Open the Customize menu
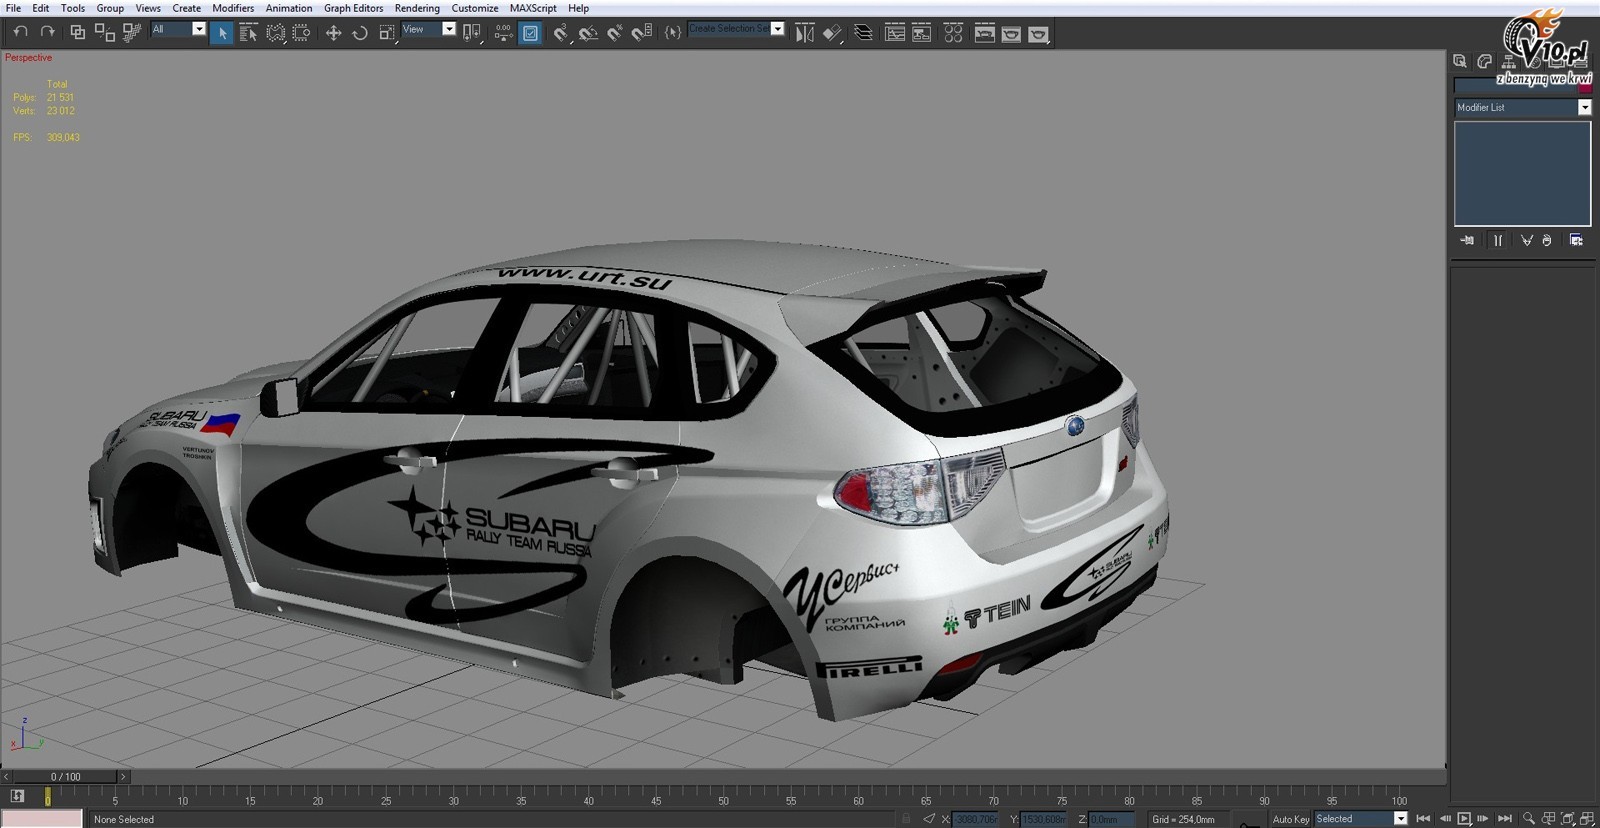This screenshot has width=1600, height=828. point(475,8)
